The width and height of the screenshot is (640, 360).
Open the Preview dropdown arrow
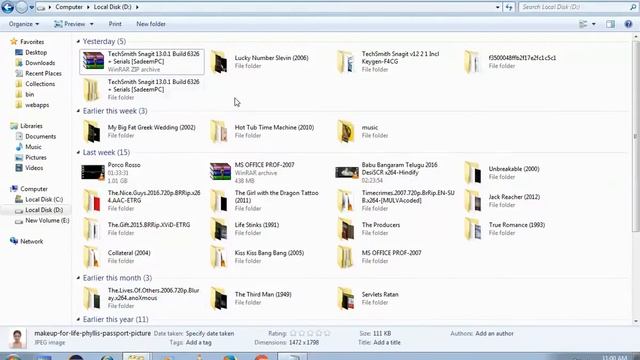(x=91, y=24)
